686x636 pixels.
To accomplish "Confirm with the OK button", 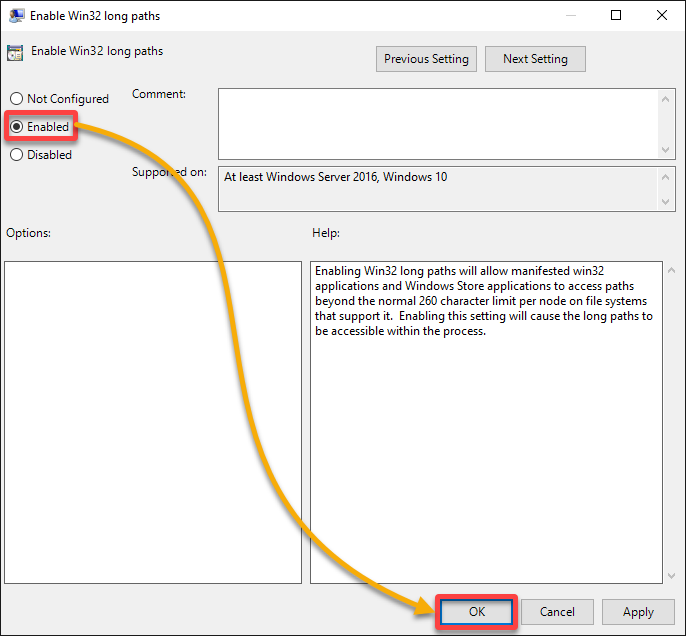I will [x=476, y=612].
